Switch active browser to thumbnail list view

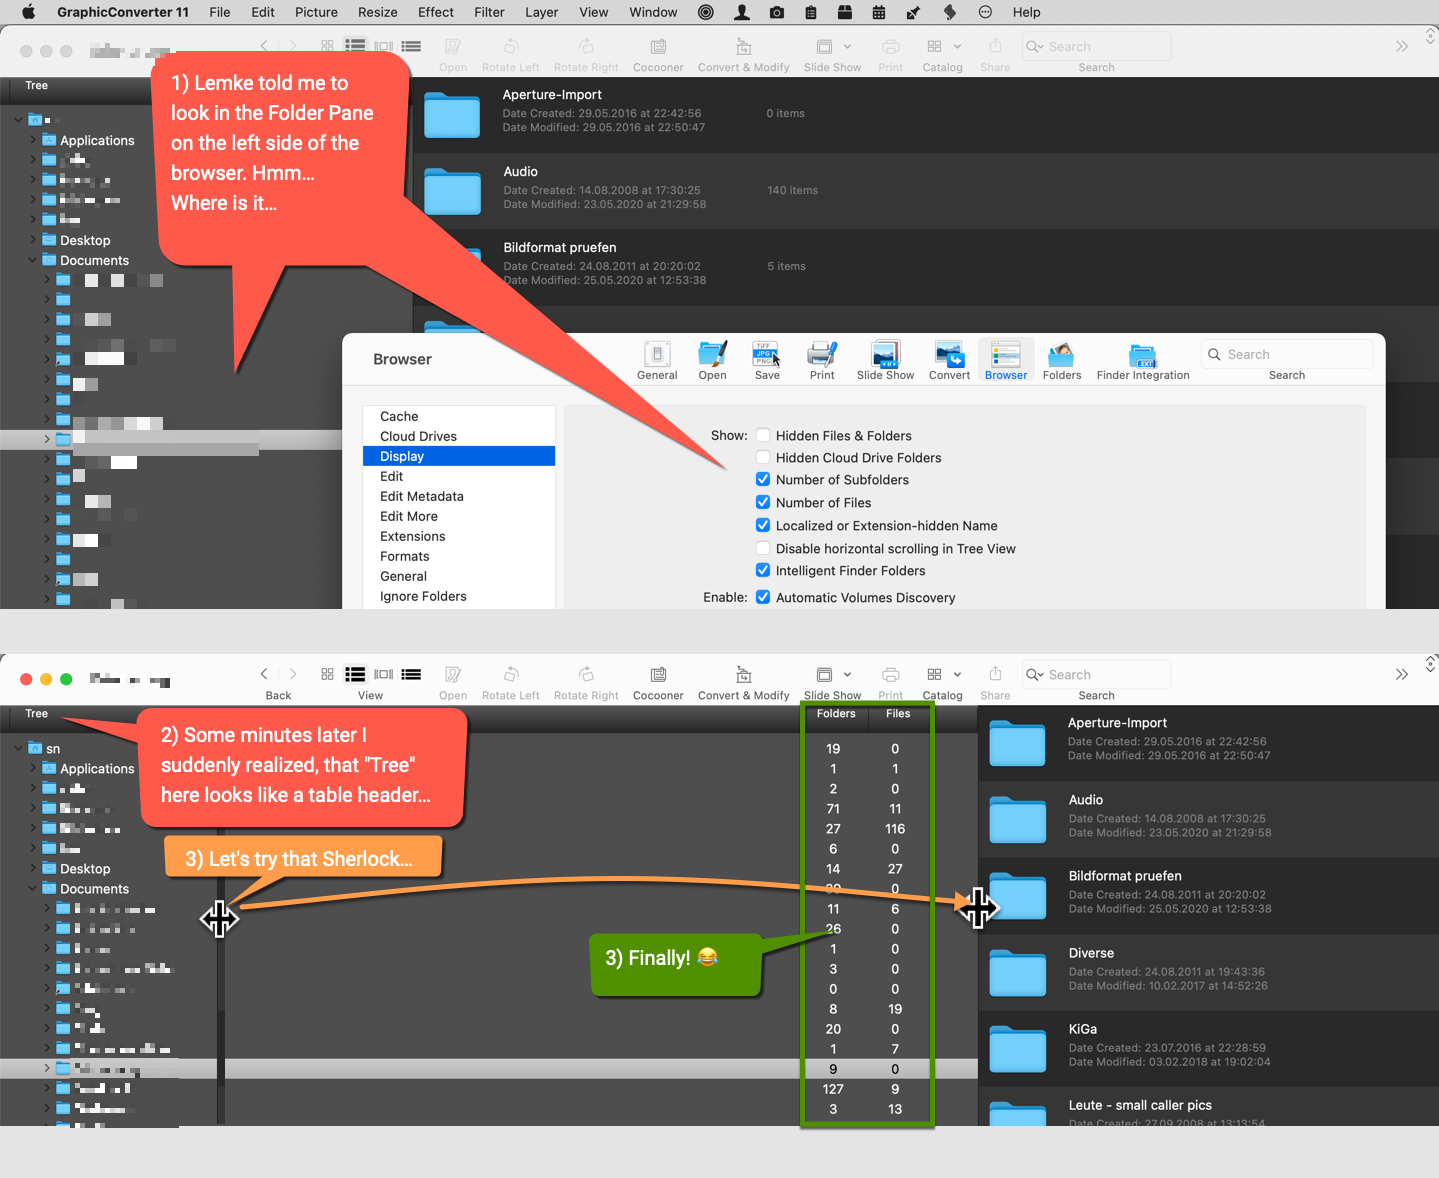[355, 675]
